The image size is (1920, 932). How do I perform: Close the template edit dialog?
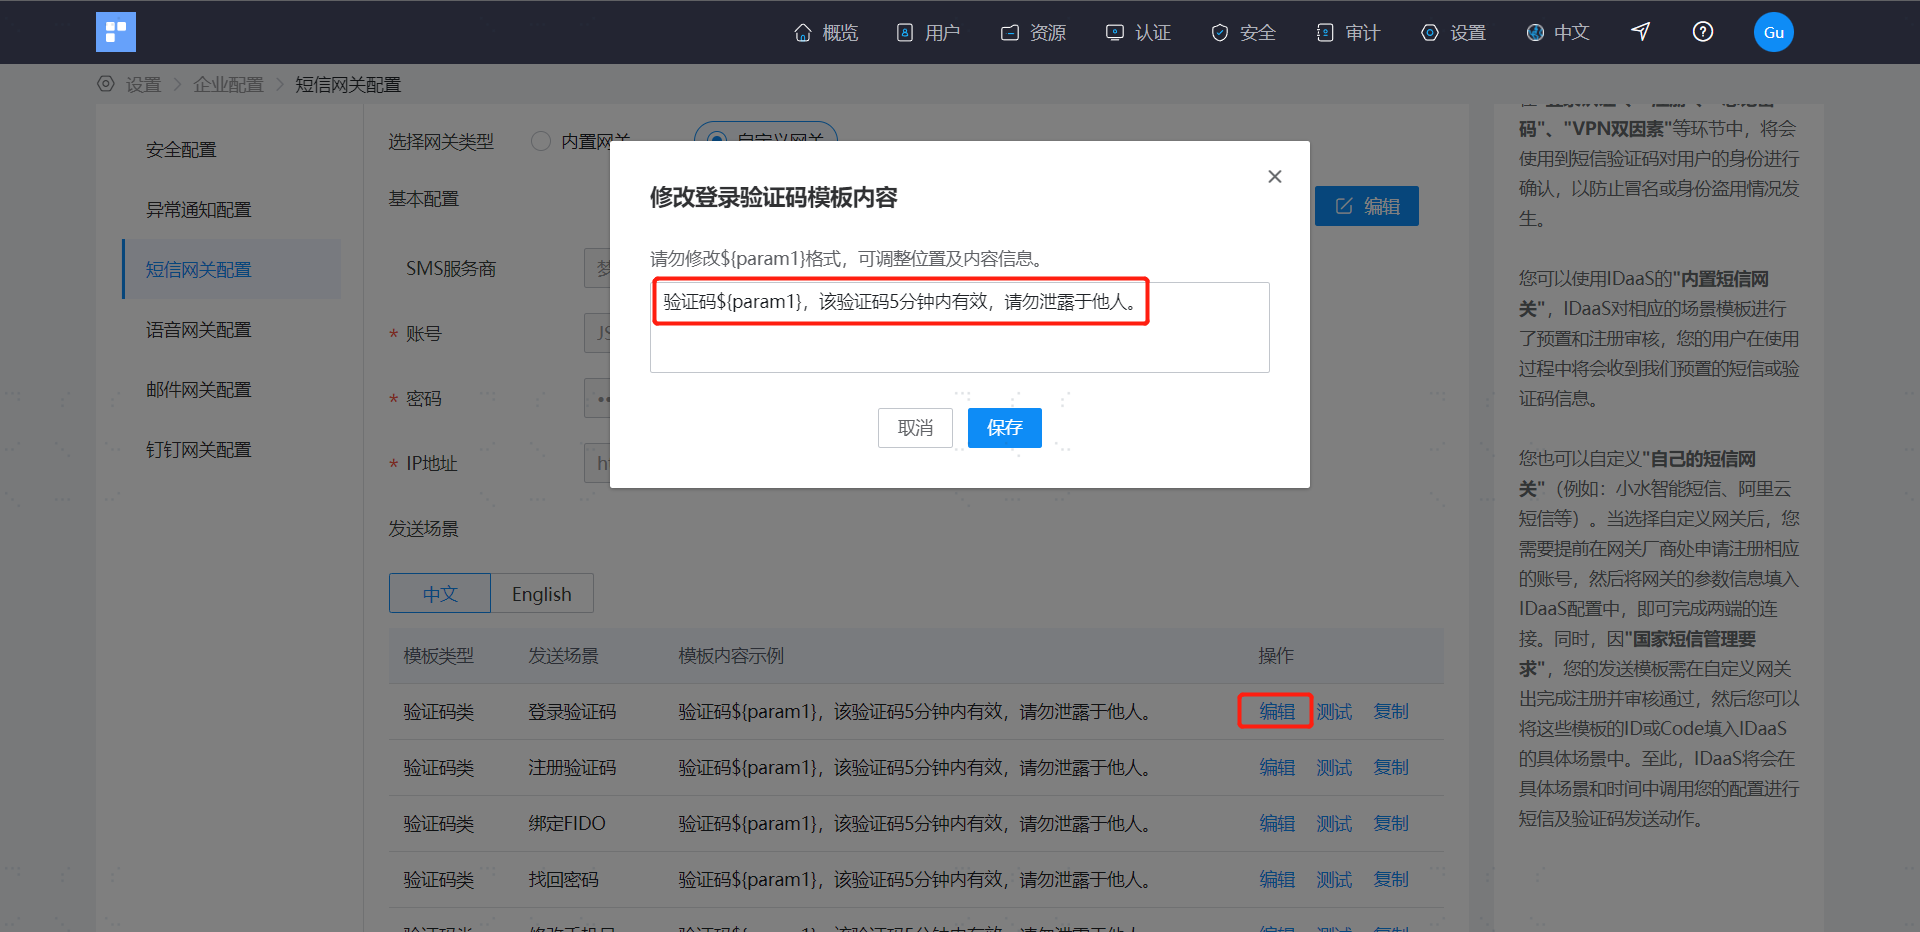(1275, 177)
